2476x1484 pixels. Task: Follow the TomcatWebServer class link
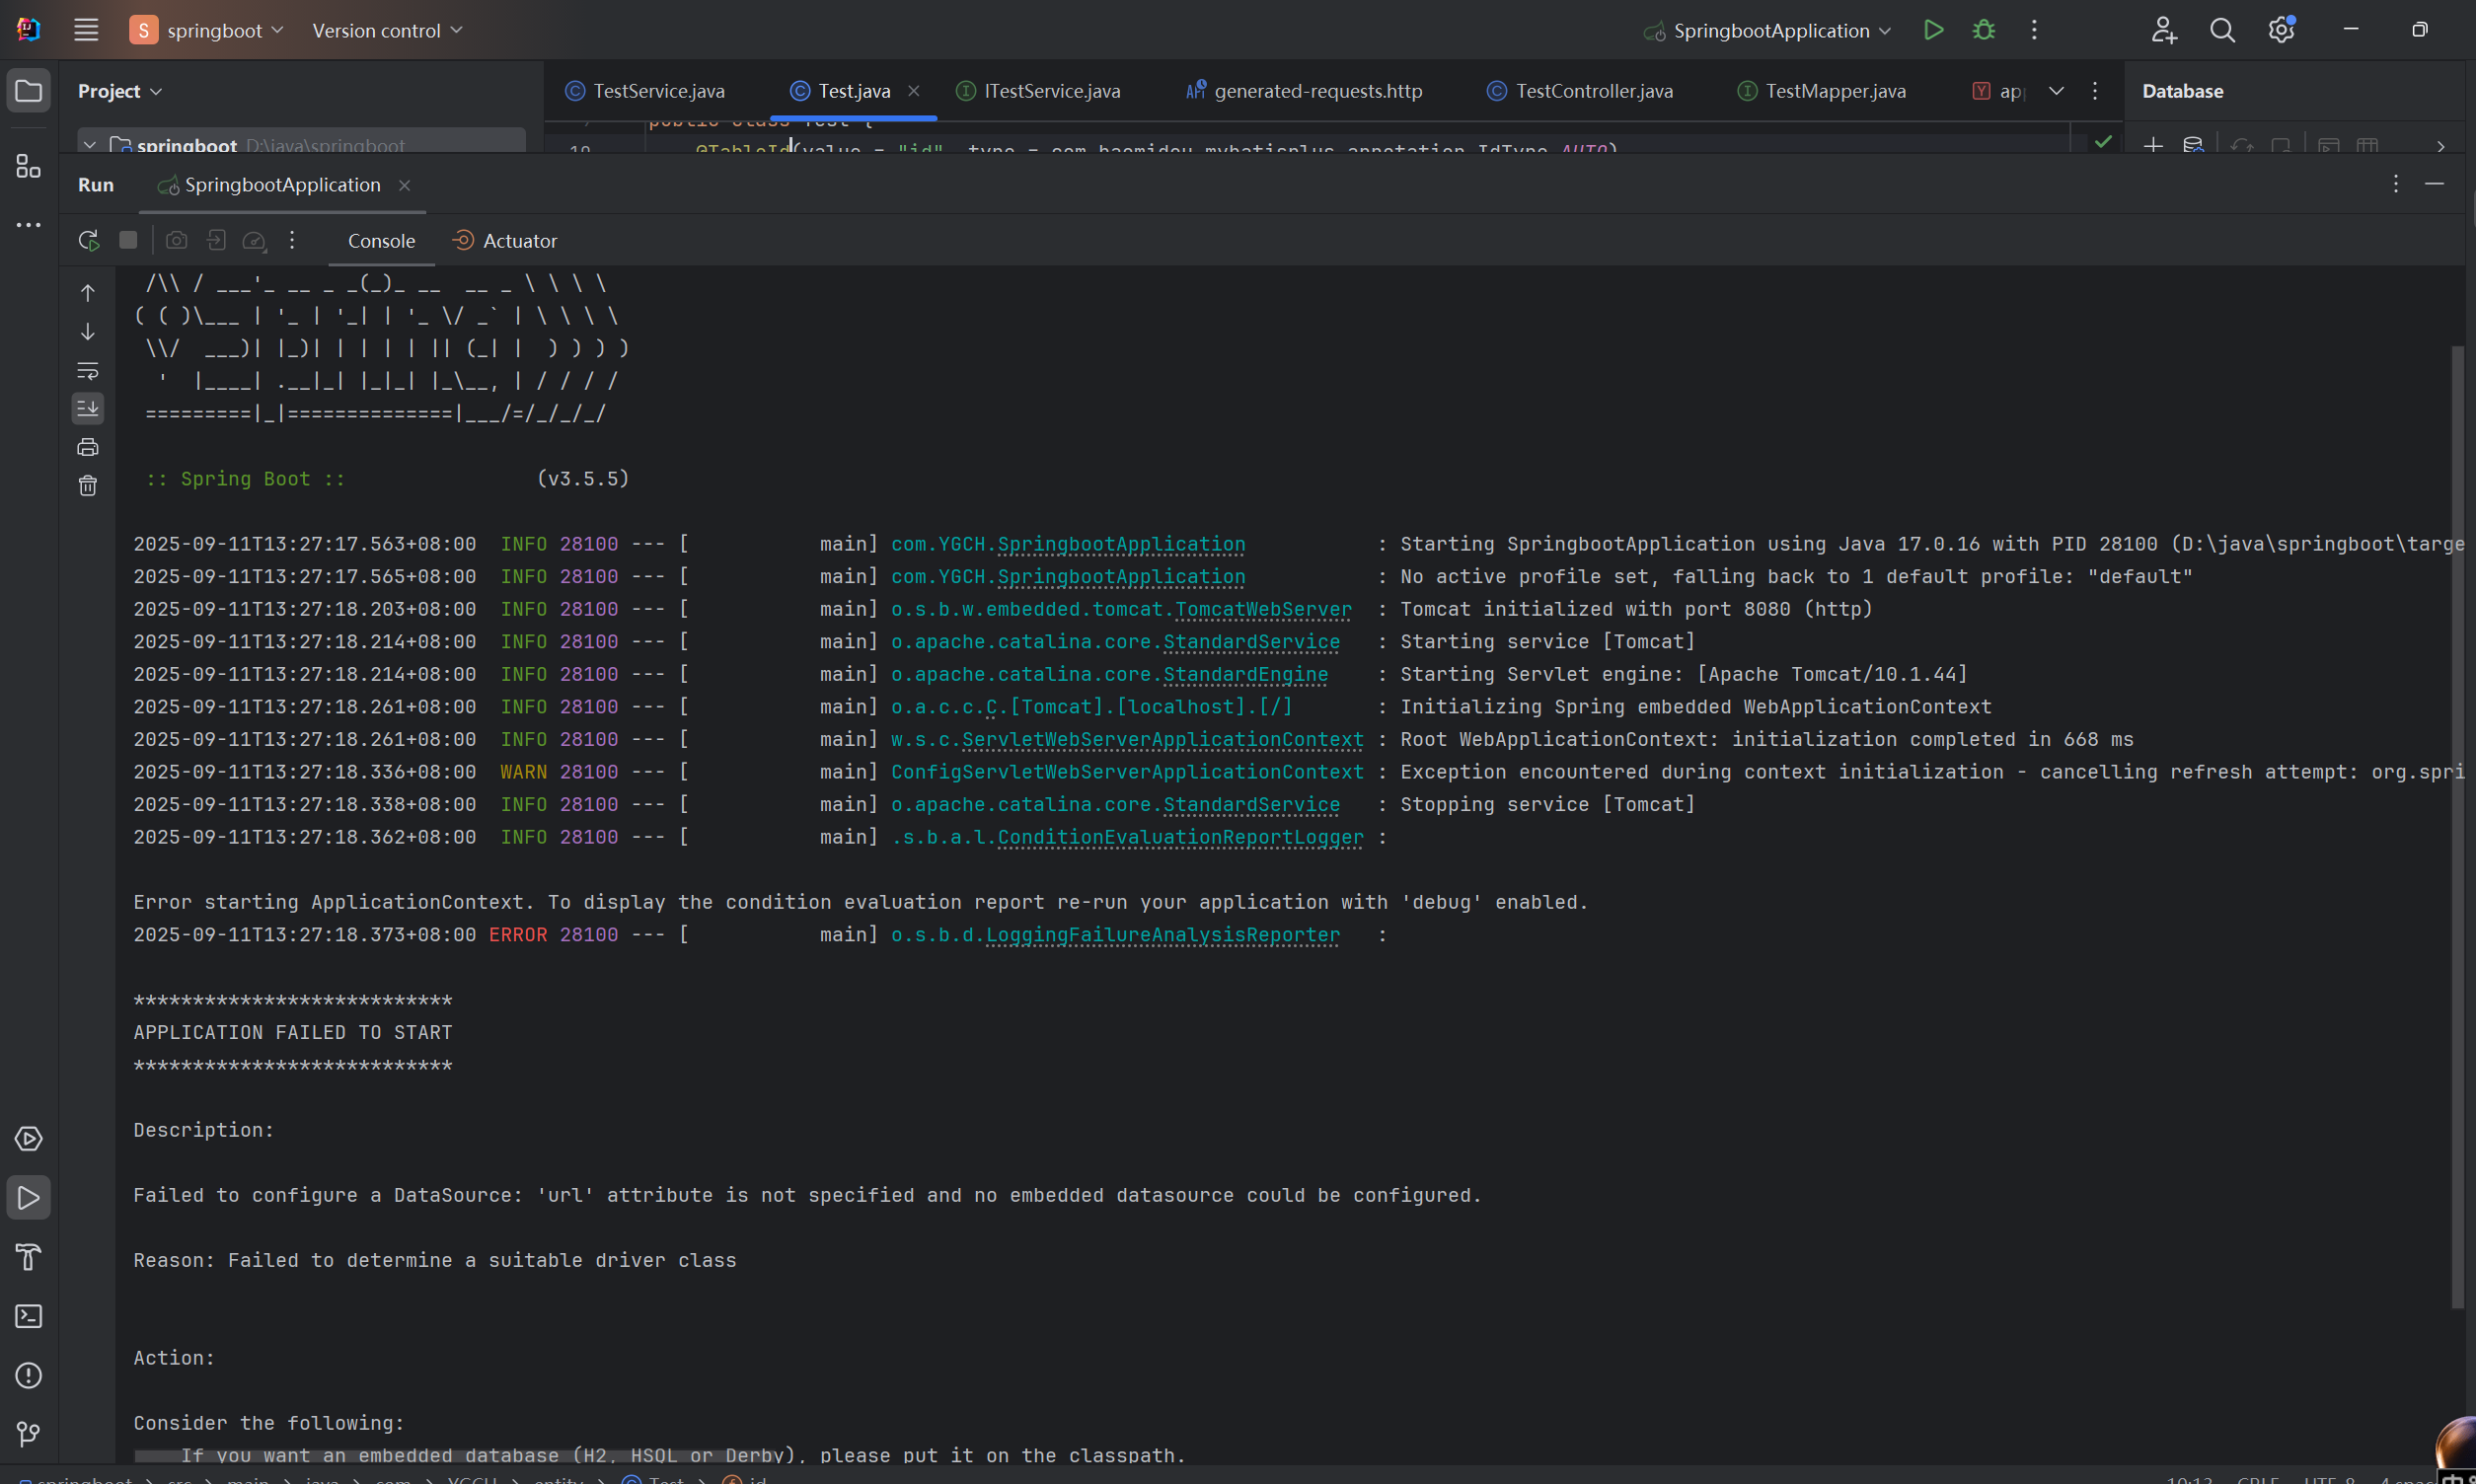(x=1262, y=609)
